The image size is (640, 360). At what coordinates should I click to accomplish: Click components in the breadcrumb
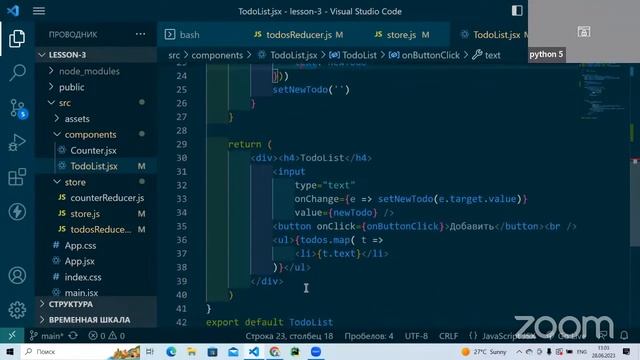[217, 55]
